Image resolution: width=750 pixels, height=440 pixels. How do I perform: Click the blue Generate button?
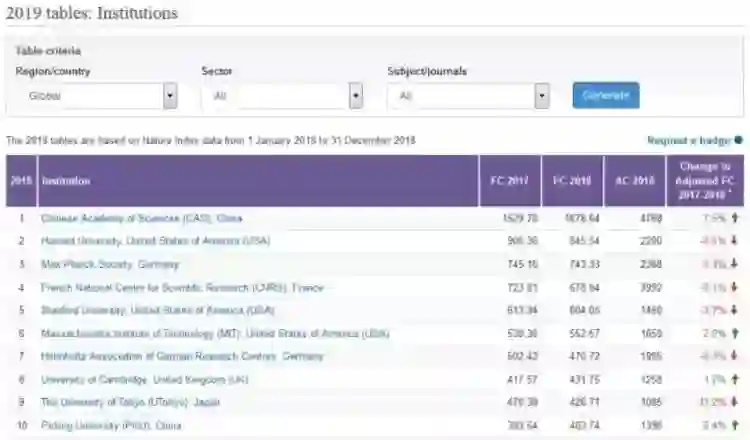[x=606, y=95]
